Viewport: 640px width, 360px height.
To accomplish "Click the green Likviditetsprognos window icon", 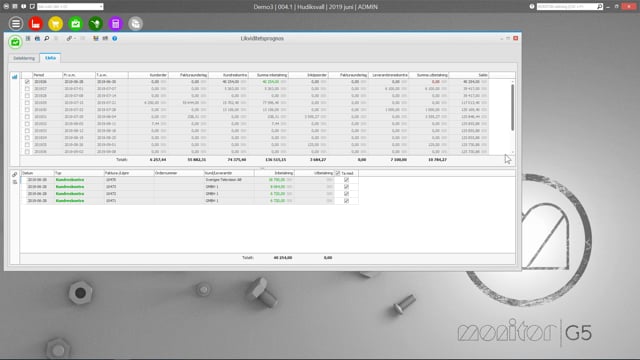I will pyautogui.click(x=15, y=42).
